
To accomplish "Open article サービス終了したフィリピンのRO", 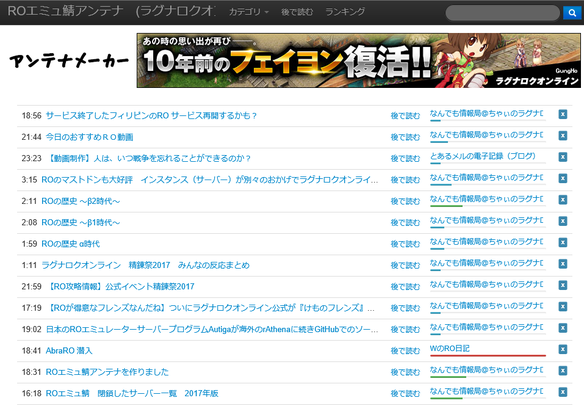I will click(151, 116).
